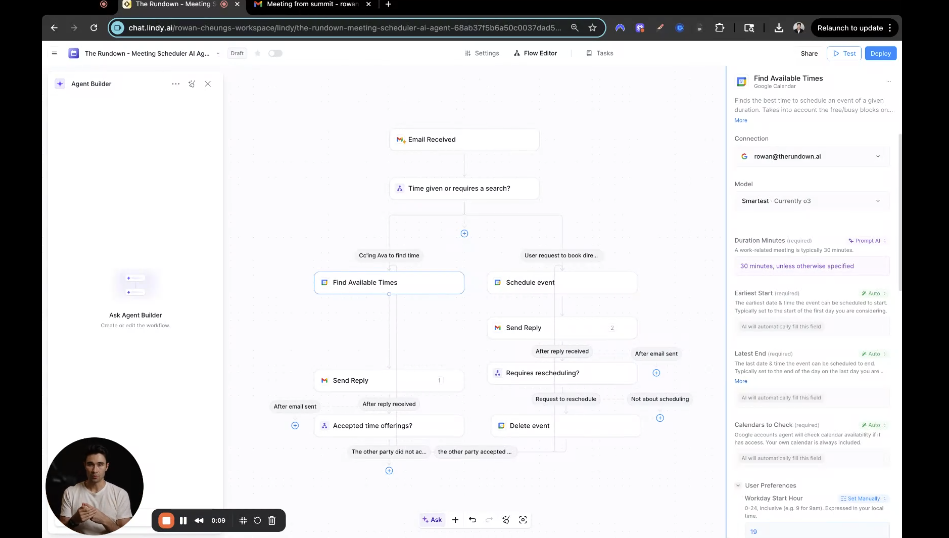Redo the canvas action
The image size is (949, 538).
point(489,520)
